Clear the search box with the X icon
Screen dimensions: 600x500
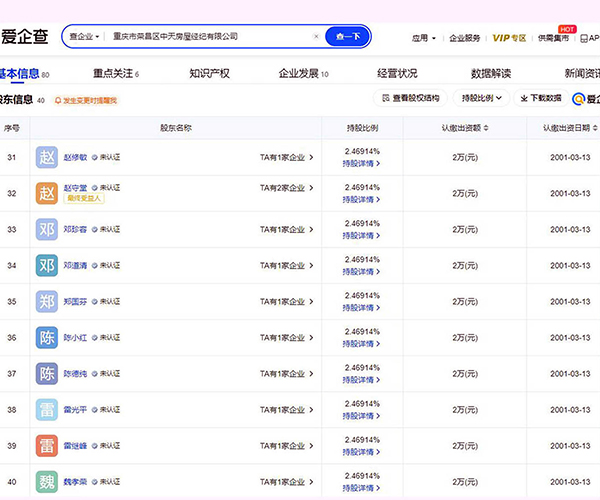pos(317,36)
